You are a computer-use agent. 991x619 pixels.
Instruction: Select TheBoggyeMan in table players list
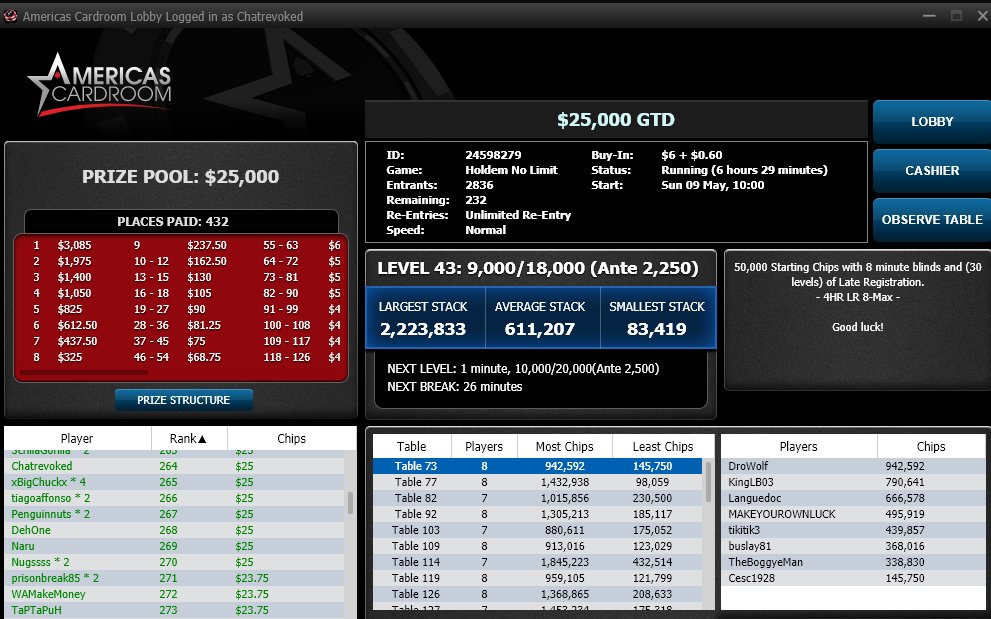point(853,562)
